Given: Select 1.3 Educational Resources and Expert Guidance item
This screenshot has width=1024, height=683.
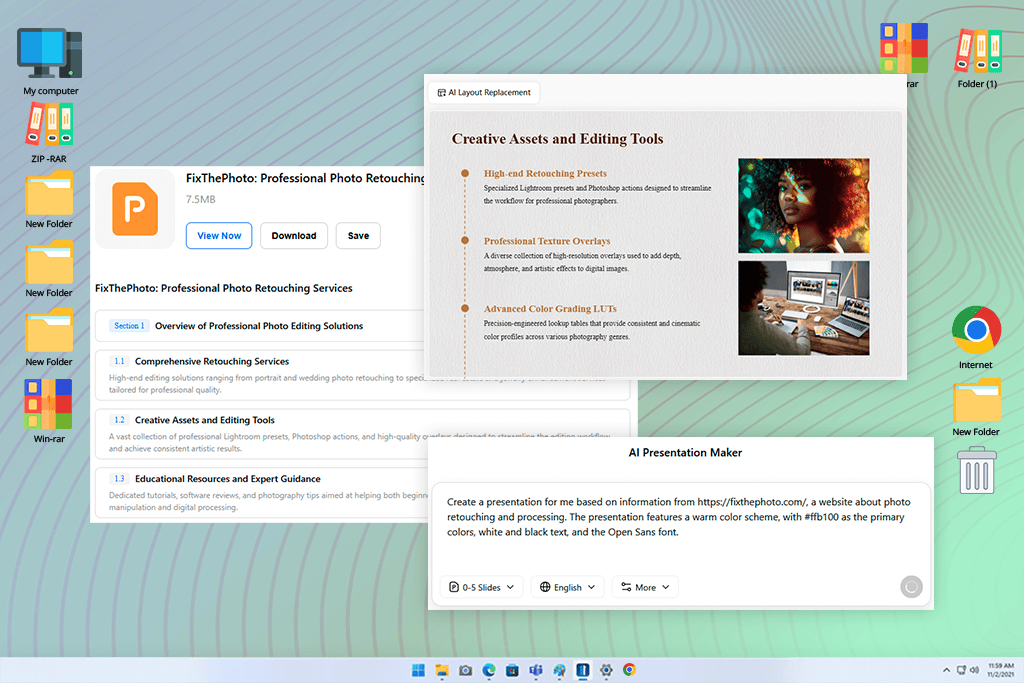Looking at the screenshot, I should (x=261, y=492).
